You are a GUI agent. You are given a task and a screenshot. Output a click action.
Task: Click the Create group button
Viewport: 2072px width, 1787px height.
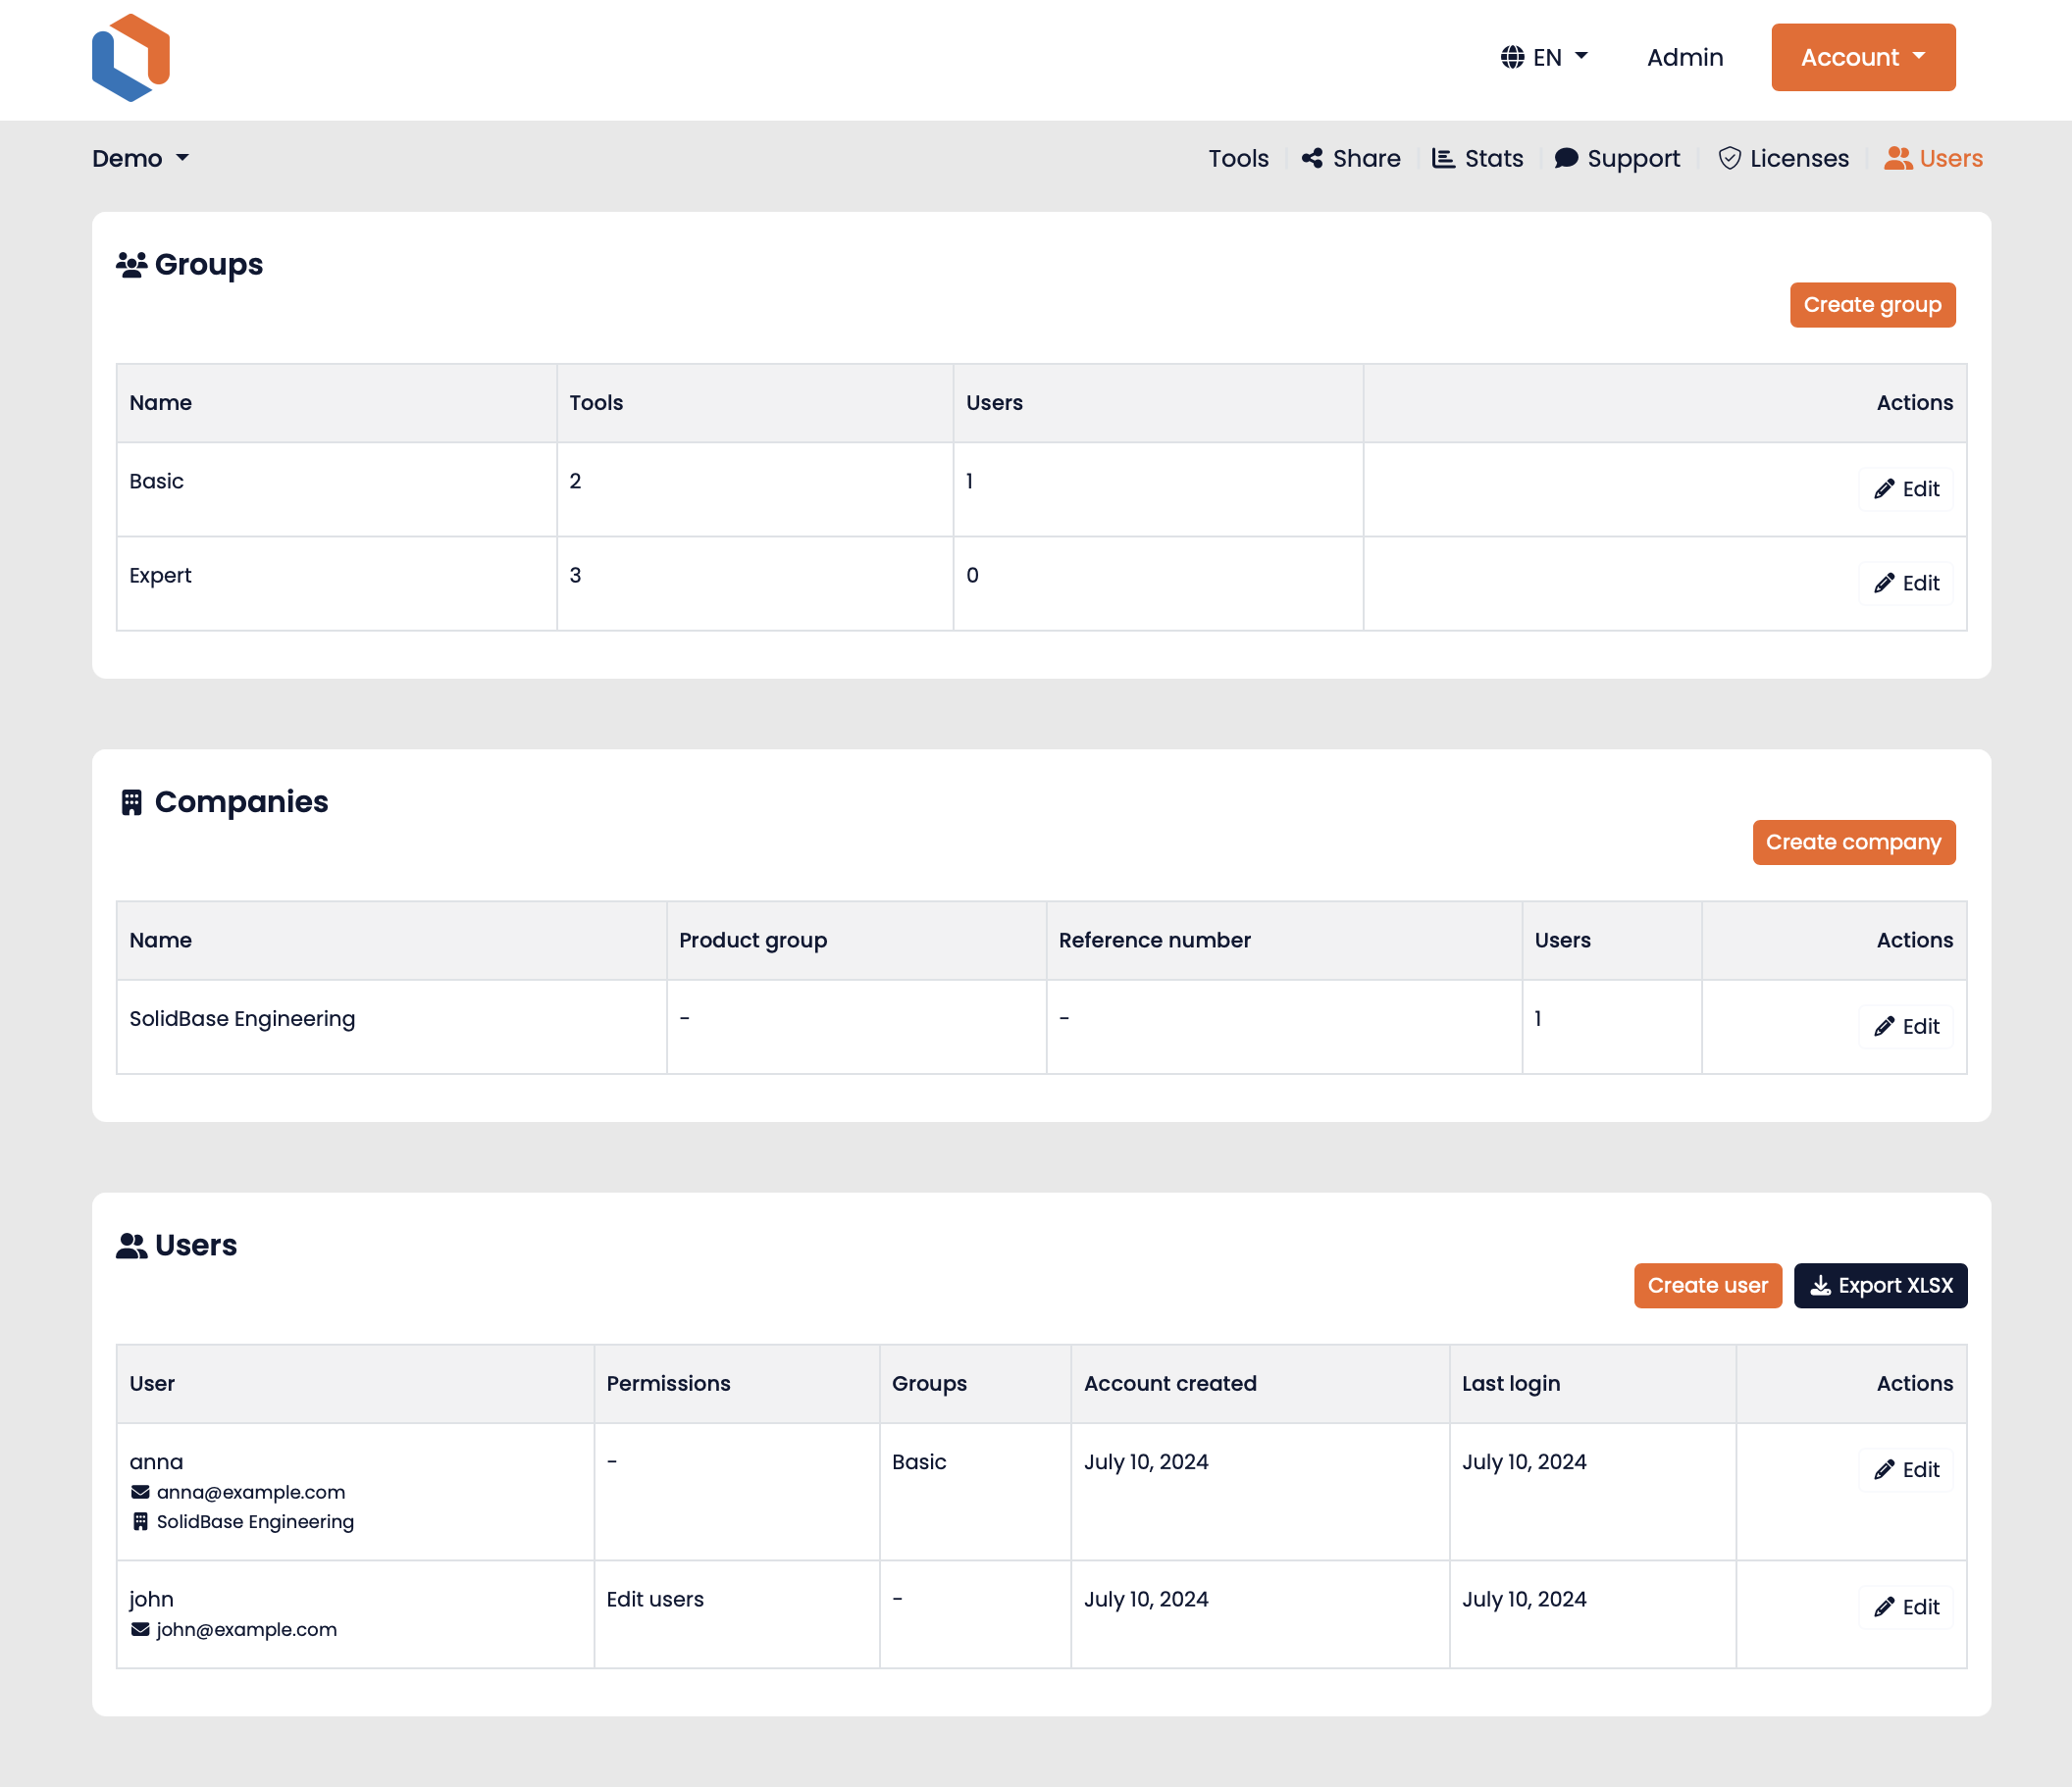coord(1872,305)
